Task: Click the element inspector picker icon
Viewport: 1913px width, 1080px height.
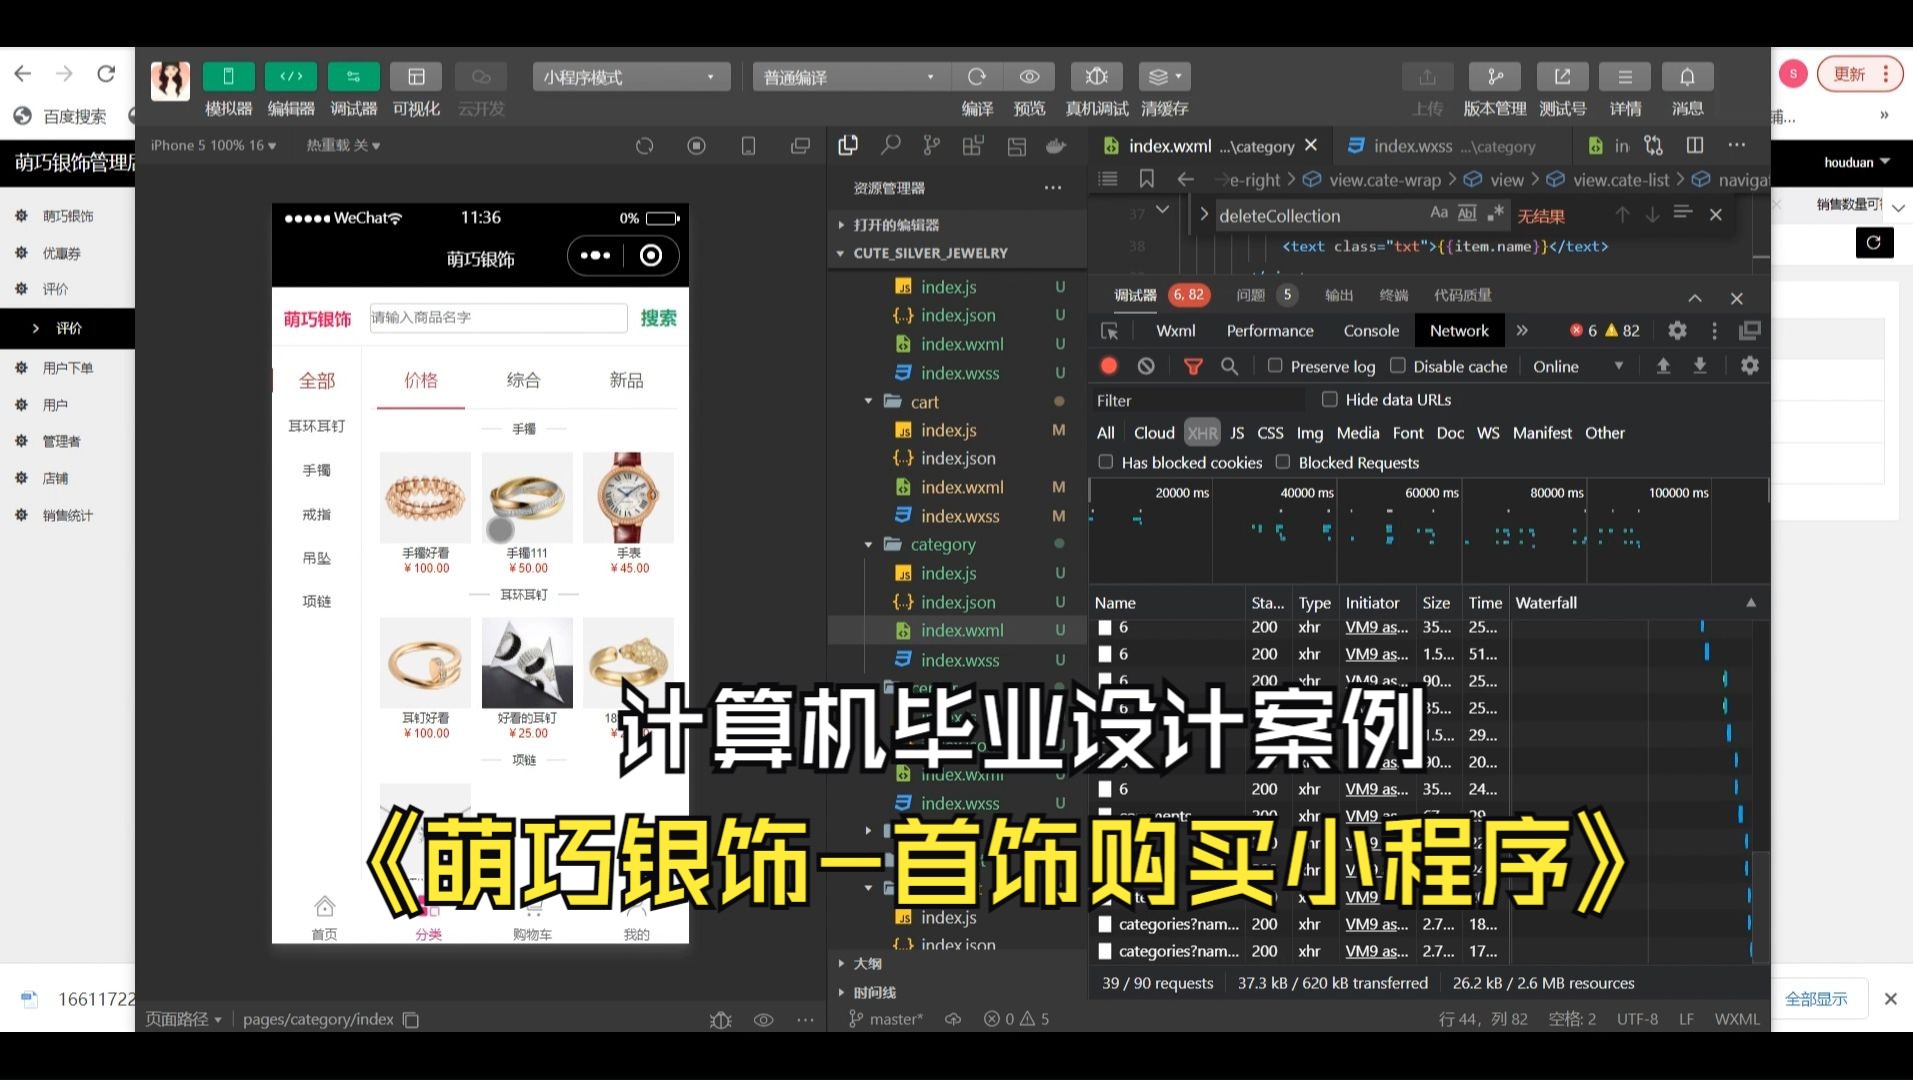Action: (1109, 331)
